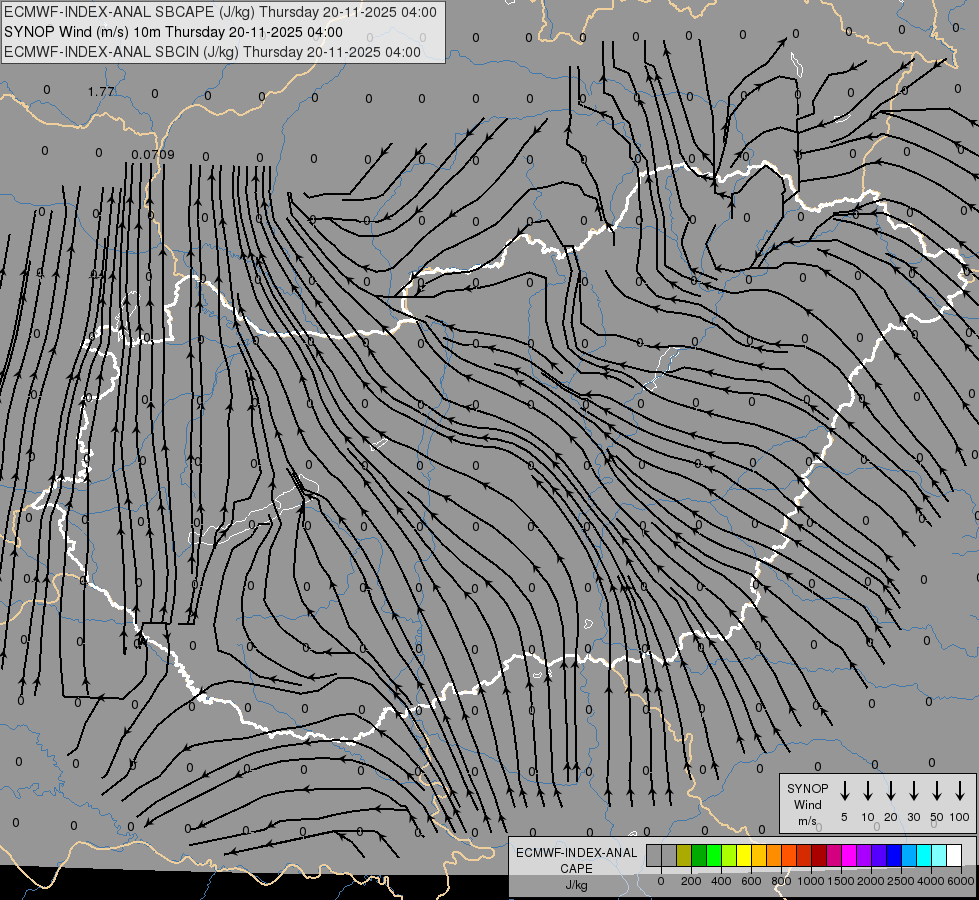979x900 pixels.
Task: Click the 1.77 CAPE value on map
Action: pyautogui.click(x=101, y=92)
